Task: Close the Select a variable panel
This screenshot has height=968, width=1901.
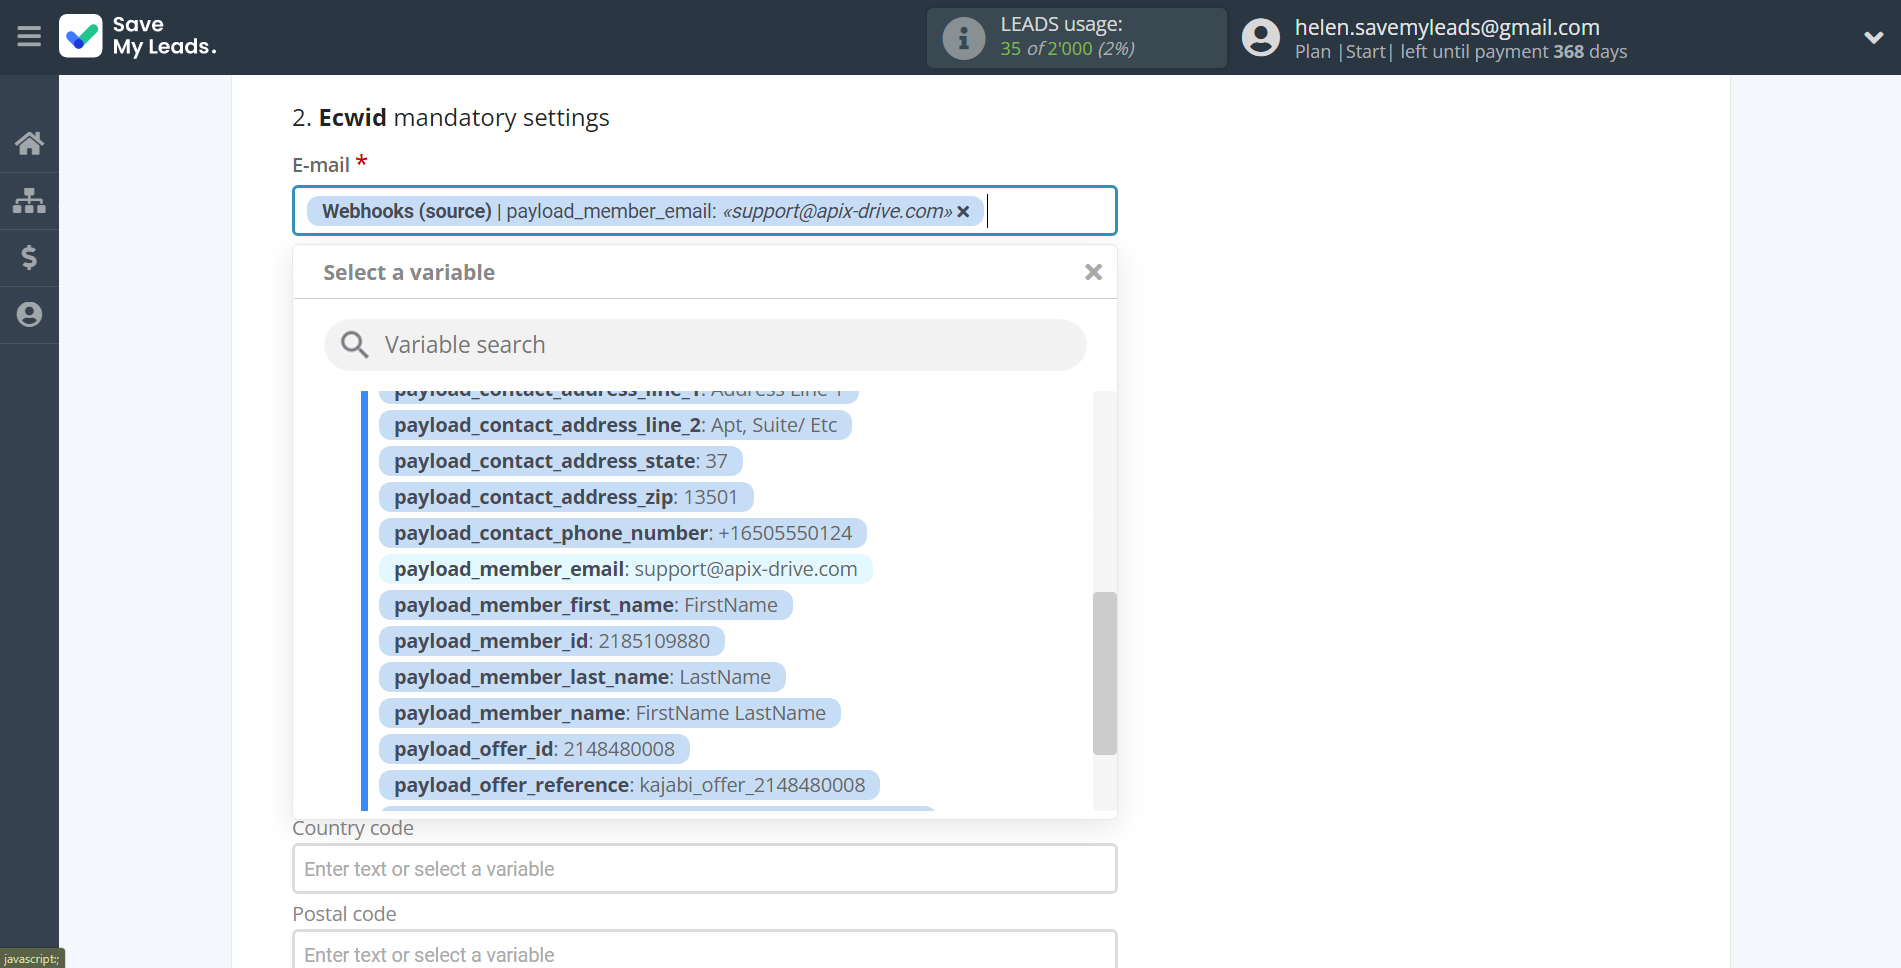Action: click(1093, 272)
